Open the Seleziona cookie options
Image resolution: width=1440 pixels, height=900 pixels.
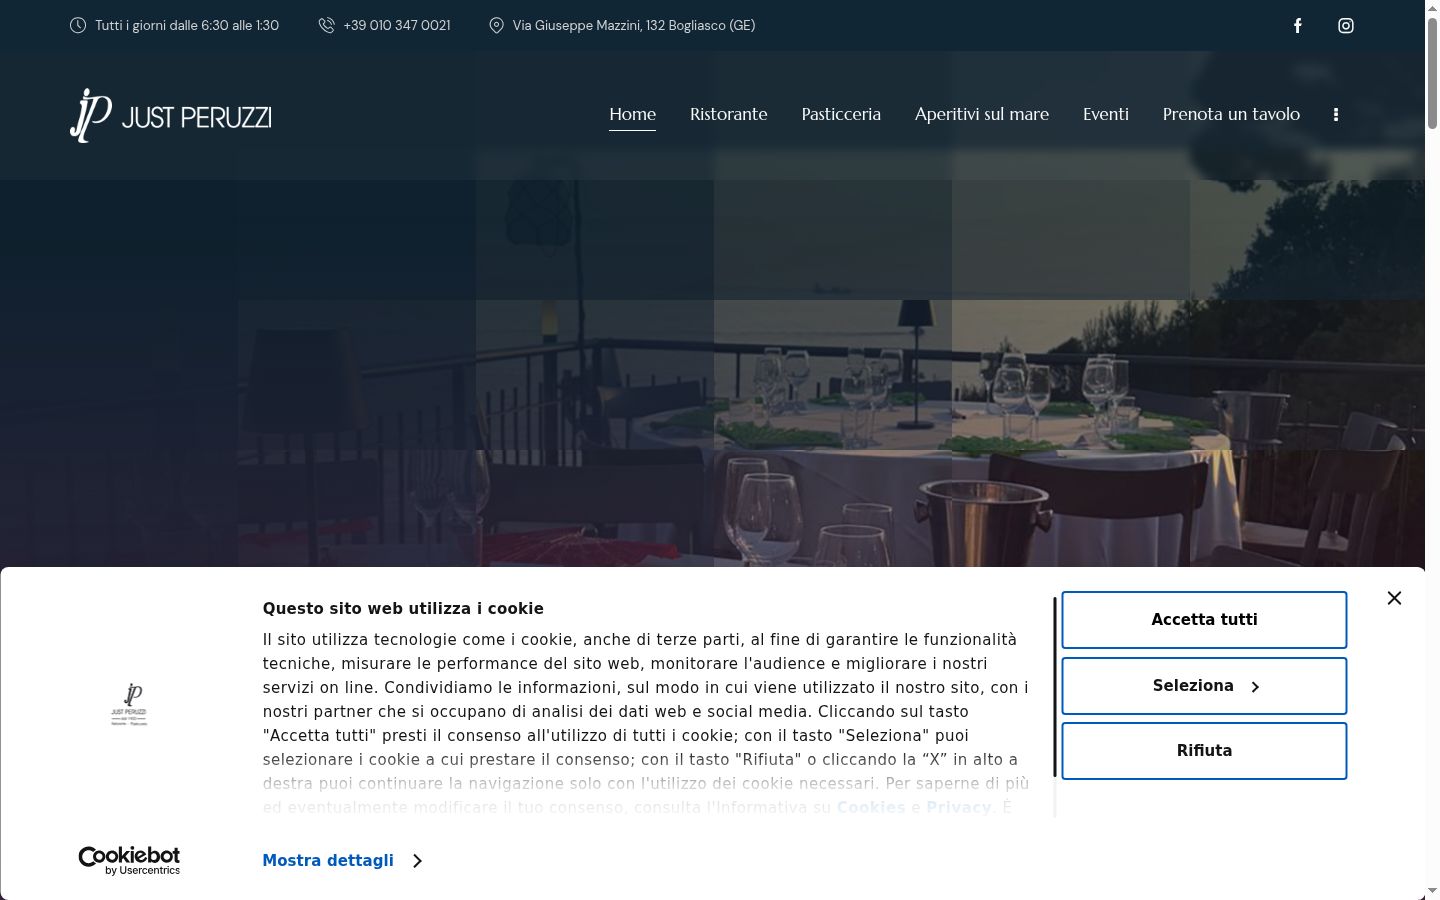[x=1204, y=686]
